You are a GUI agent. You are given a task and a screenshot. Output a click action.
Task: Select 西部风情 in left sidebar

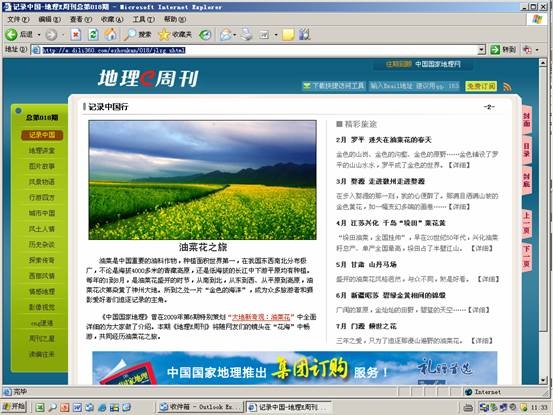point(42,276)
